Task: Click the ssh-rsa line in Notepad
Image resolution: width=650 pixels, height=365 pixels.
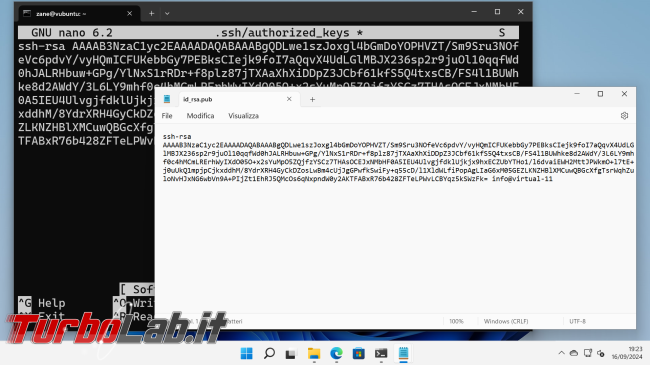Action: pyautogui.click(x=177, y=136)
